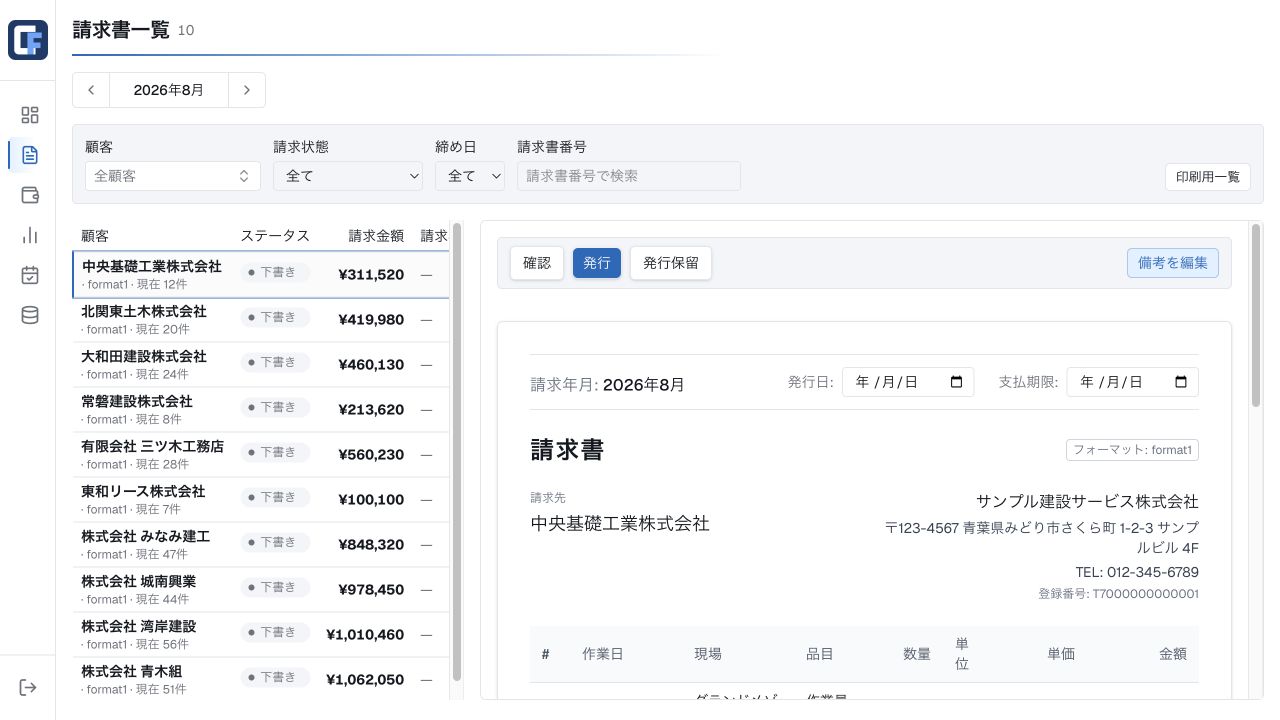
Task: Focus the 請求書番号 search field
Action: (x=629, y=176)
